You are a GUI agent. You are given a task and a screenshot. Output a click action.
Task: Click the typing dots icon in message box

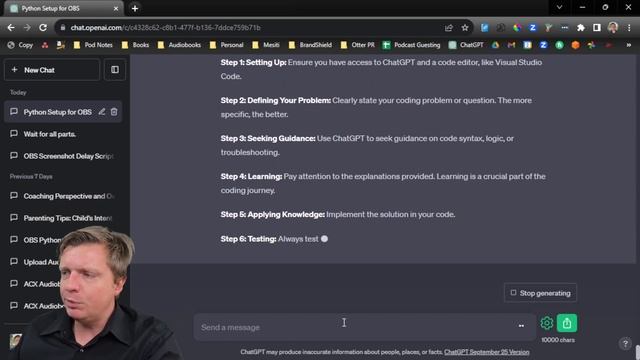pos(521,326)
